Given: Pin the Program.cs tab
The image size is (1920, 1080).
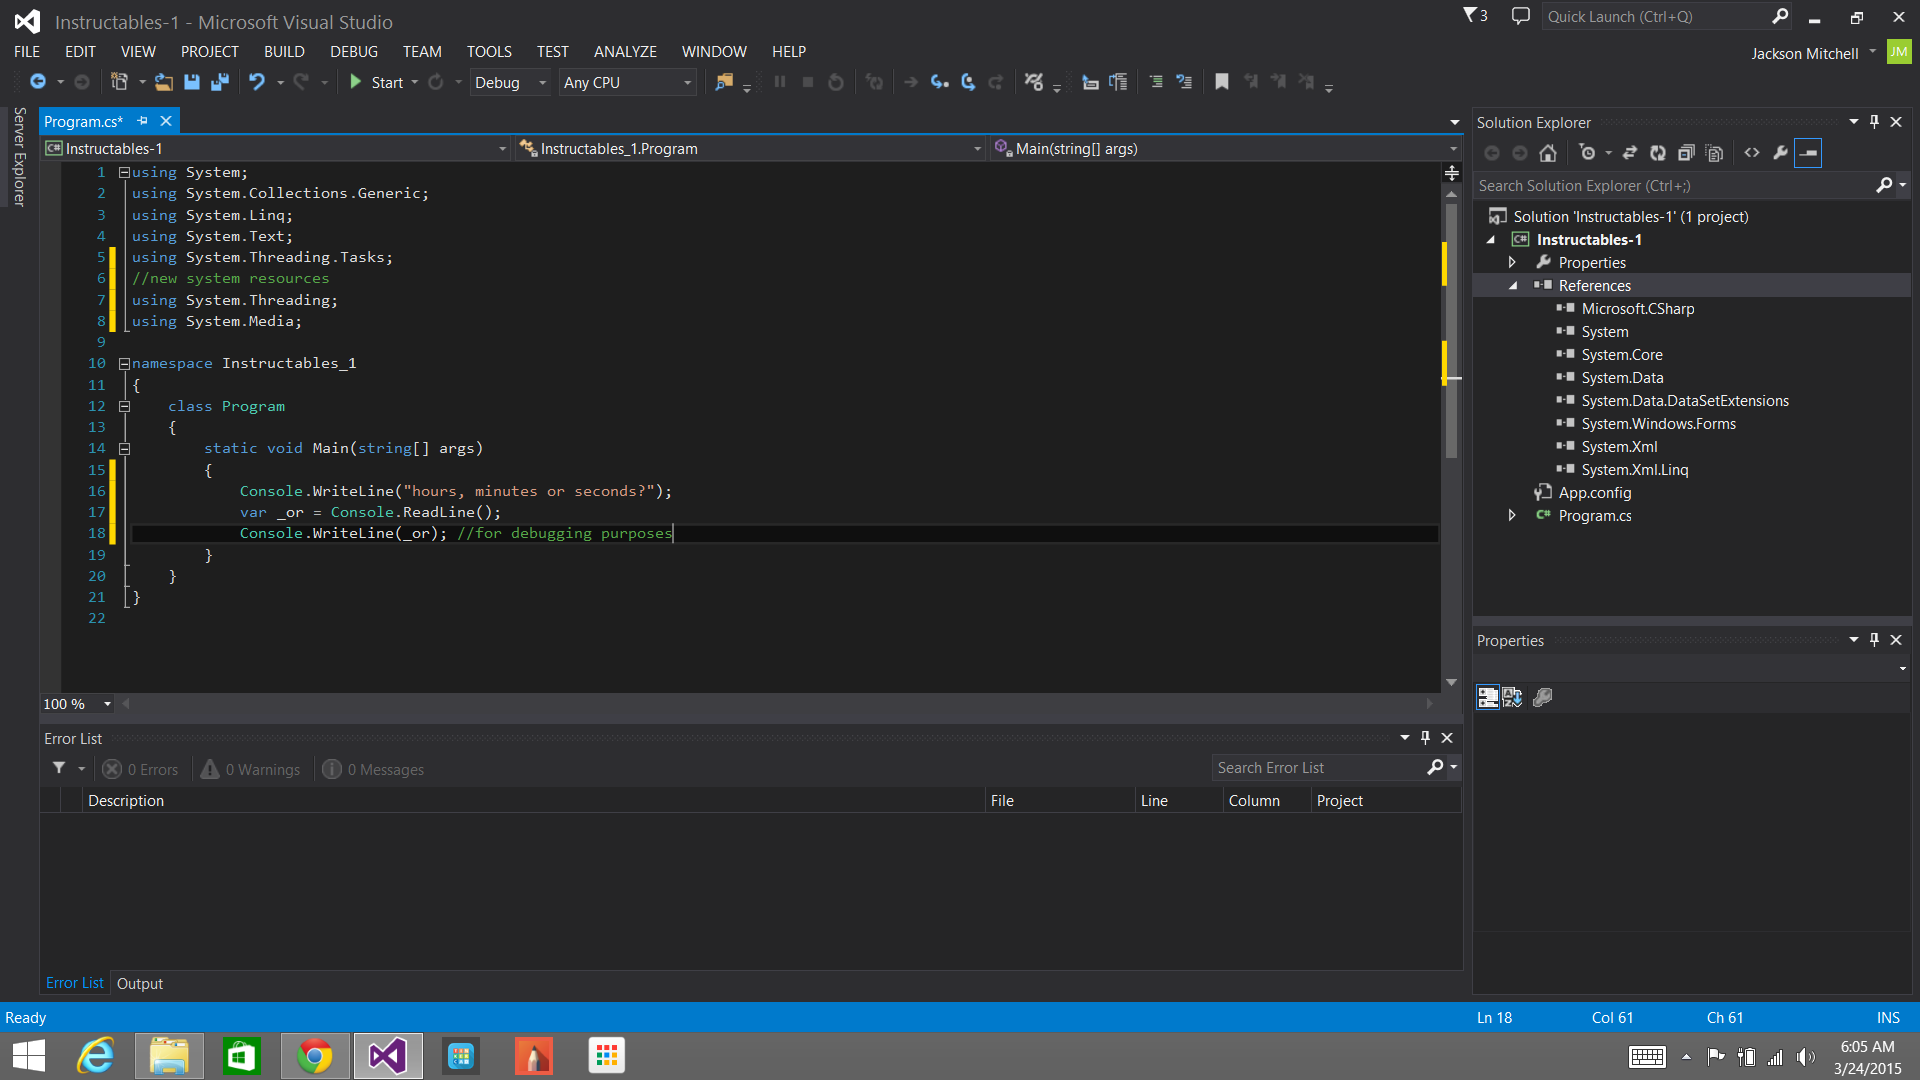Looking at the screenshot, I should pyautogui.click(x=143, y=121).
